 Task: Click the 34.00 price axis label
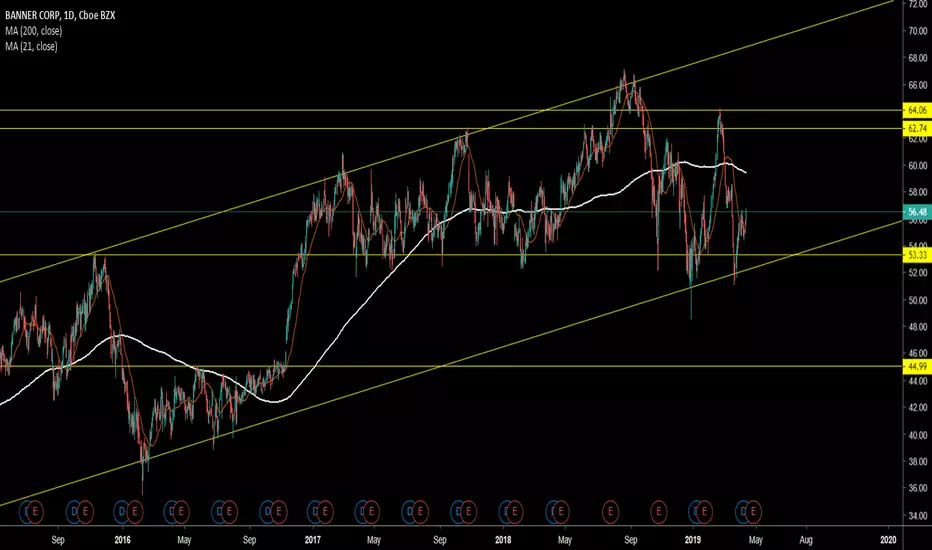918,516
